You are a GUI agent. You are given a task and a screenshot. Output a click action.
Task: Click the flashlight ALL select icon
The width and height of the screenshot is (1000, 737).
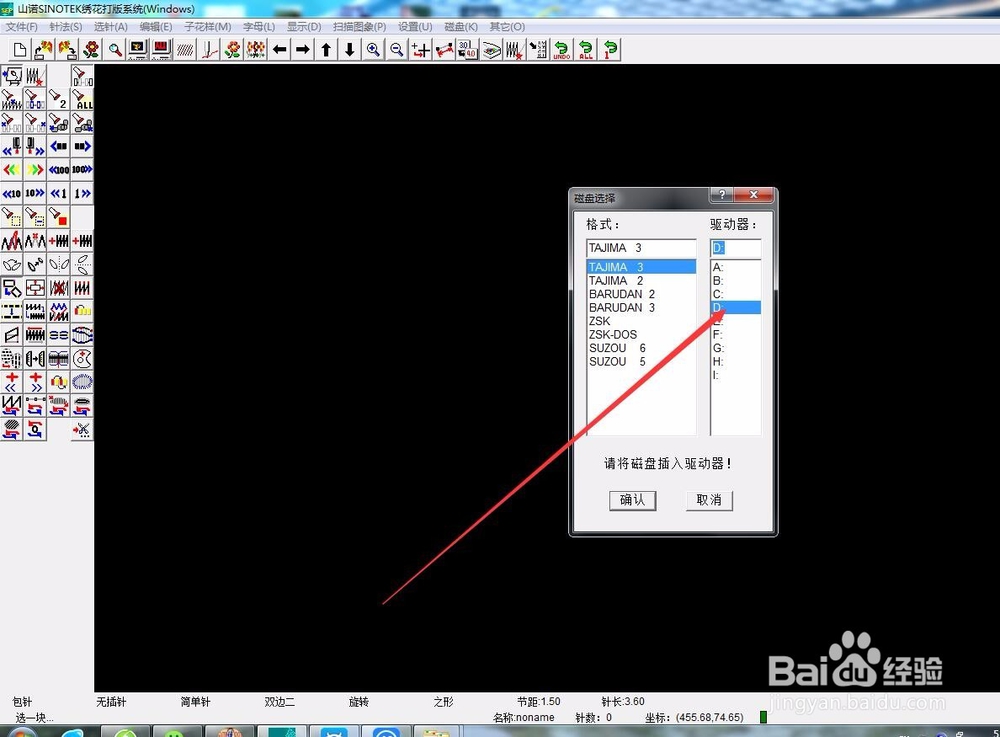82,99
